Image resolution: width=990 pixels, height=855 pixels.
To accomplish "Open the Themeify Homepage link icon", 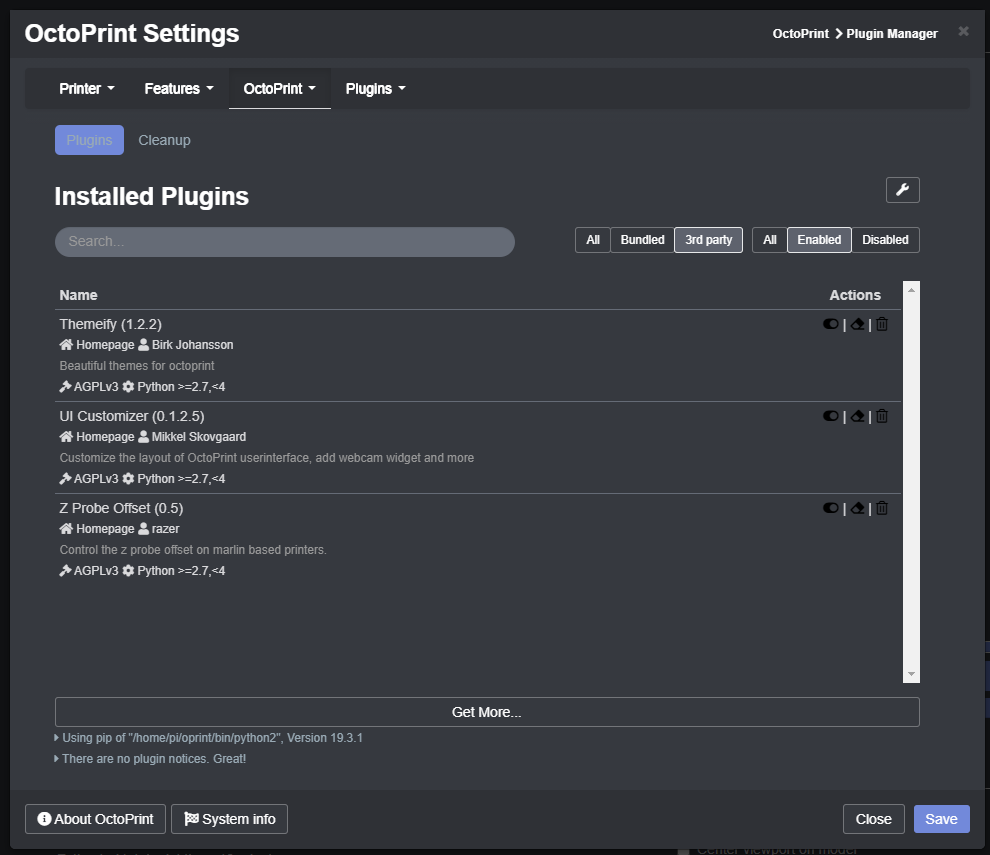I will (65, 344).
